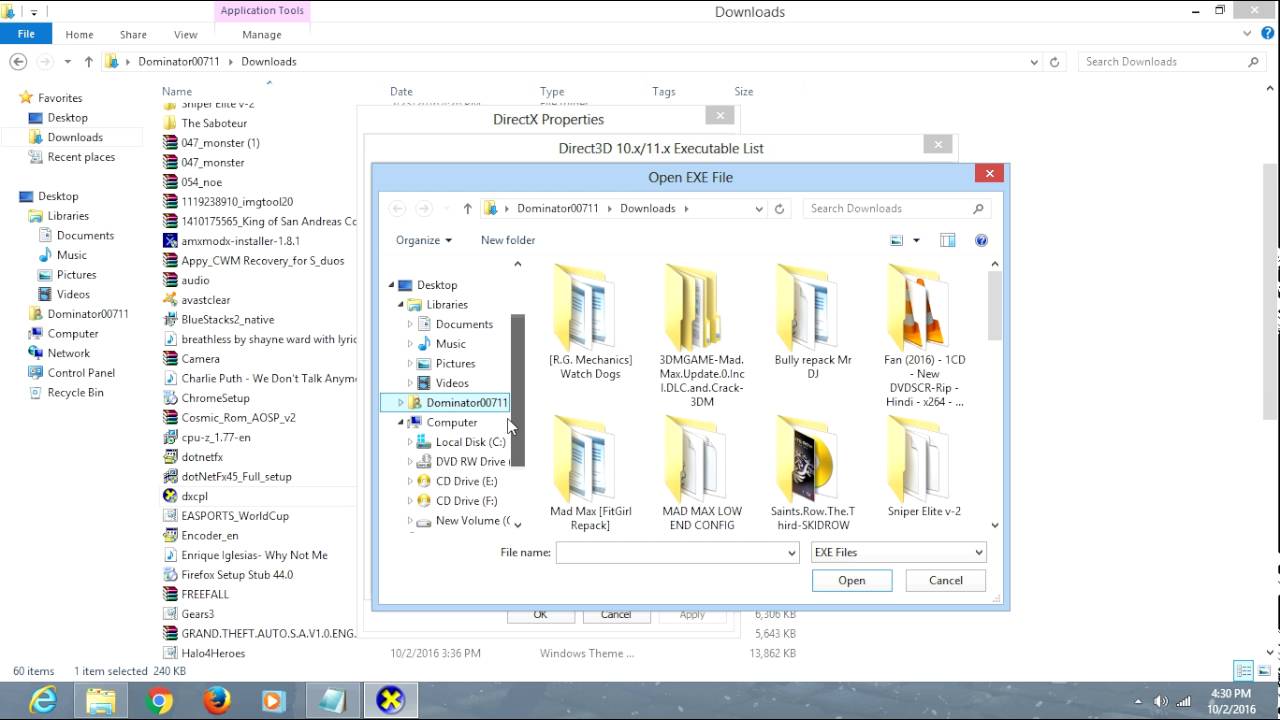Switch to Share ribbon tab
Image resolution: width=1280 pixels, height=720 pixels.
(133, 34)
